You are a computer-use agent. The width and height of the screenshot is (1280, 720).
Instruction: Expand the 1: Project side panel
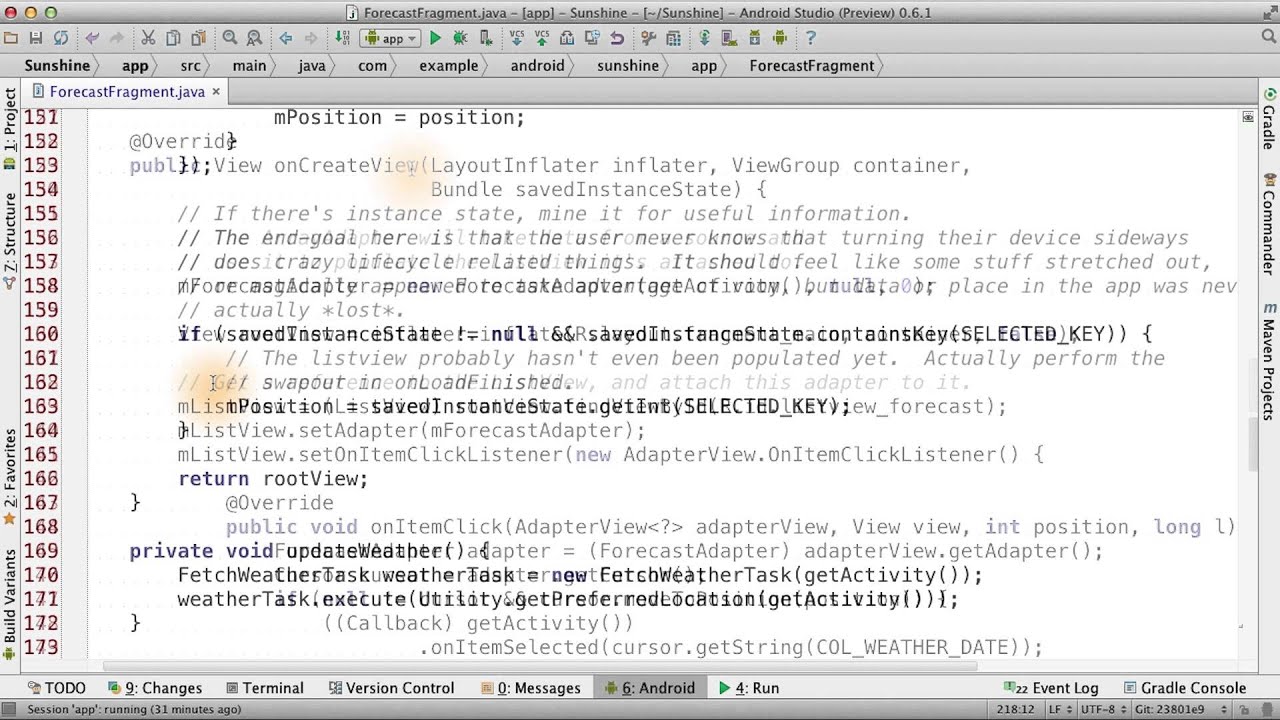point(10,126)
